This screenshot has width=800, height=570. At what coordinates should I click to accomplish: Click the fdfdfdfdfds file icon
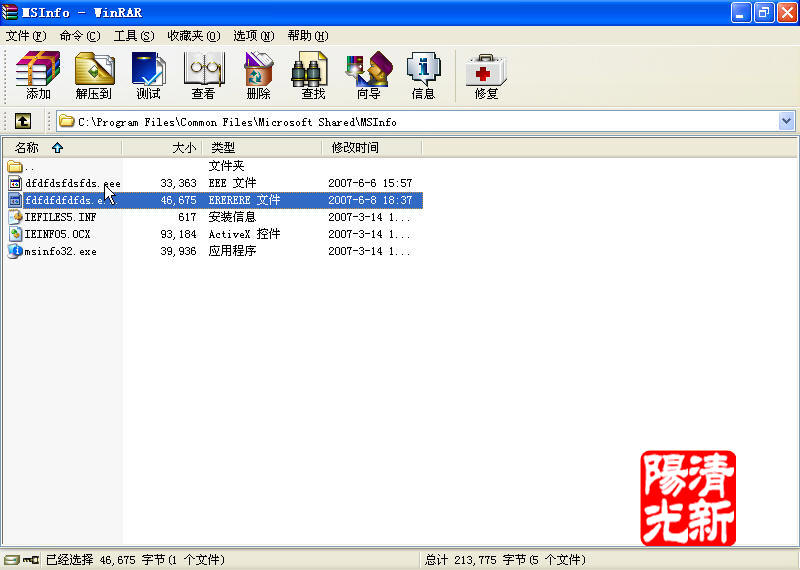pos(15,200)
